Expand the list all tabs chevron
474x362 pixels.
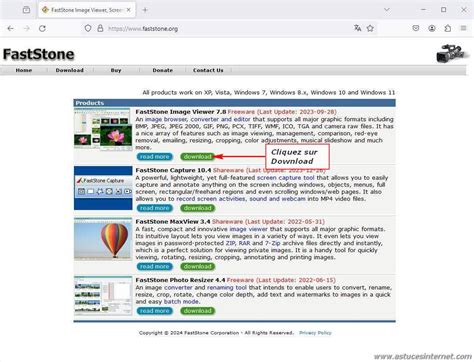[x=387, y=10]
